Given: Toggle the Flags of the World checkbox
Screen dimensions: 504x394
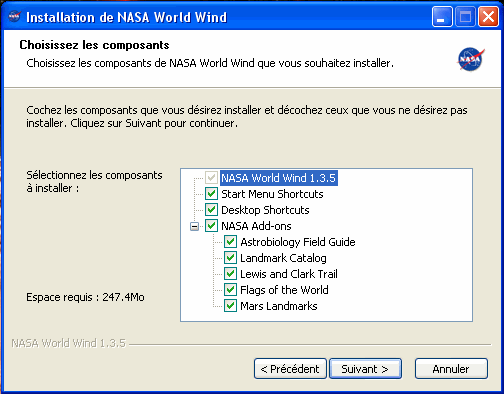Looking at the screenshot, I should (x=230, y=290).
